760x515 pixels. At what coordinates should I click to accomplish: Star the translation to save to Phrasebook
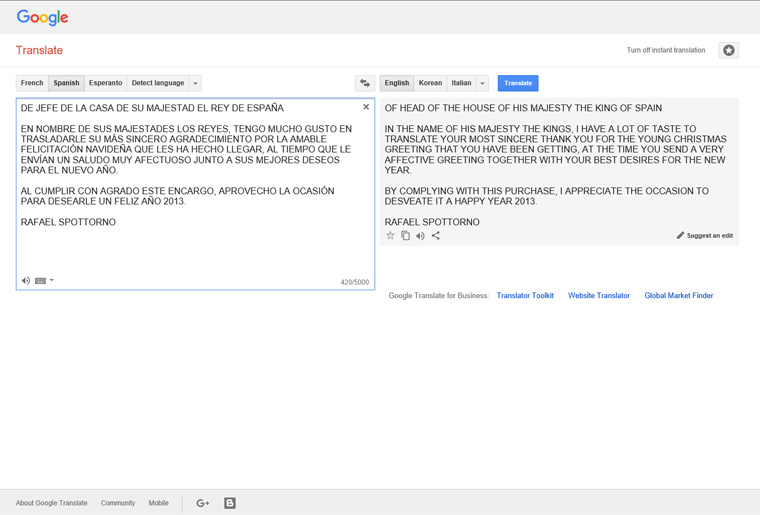point(390,235)
